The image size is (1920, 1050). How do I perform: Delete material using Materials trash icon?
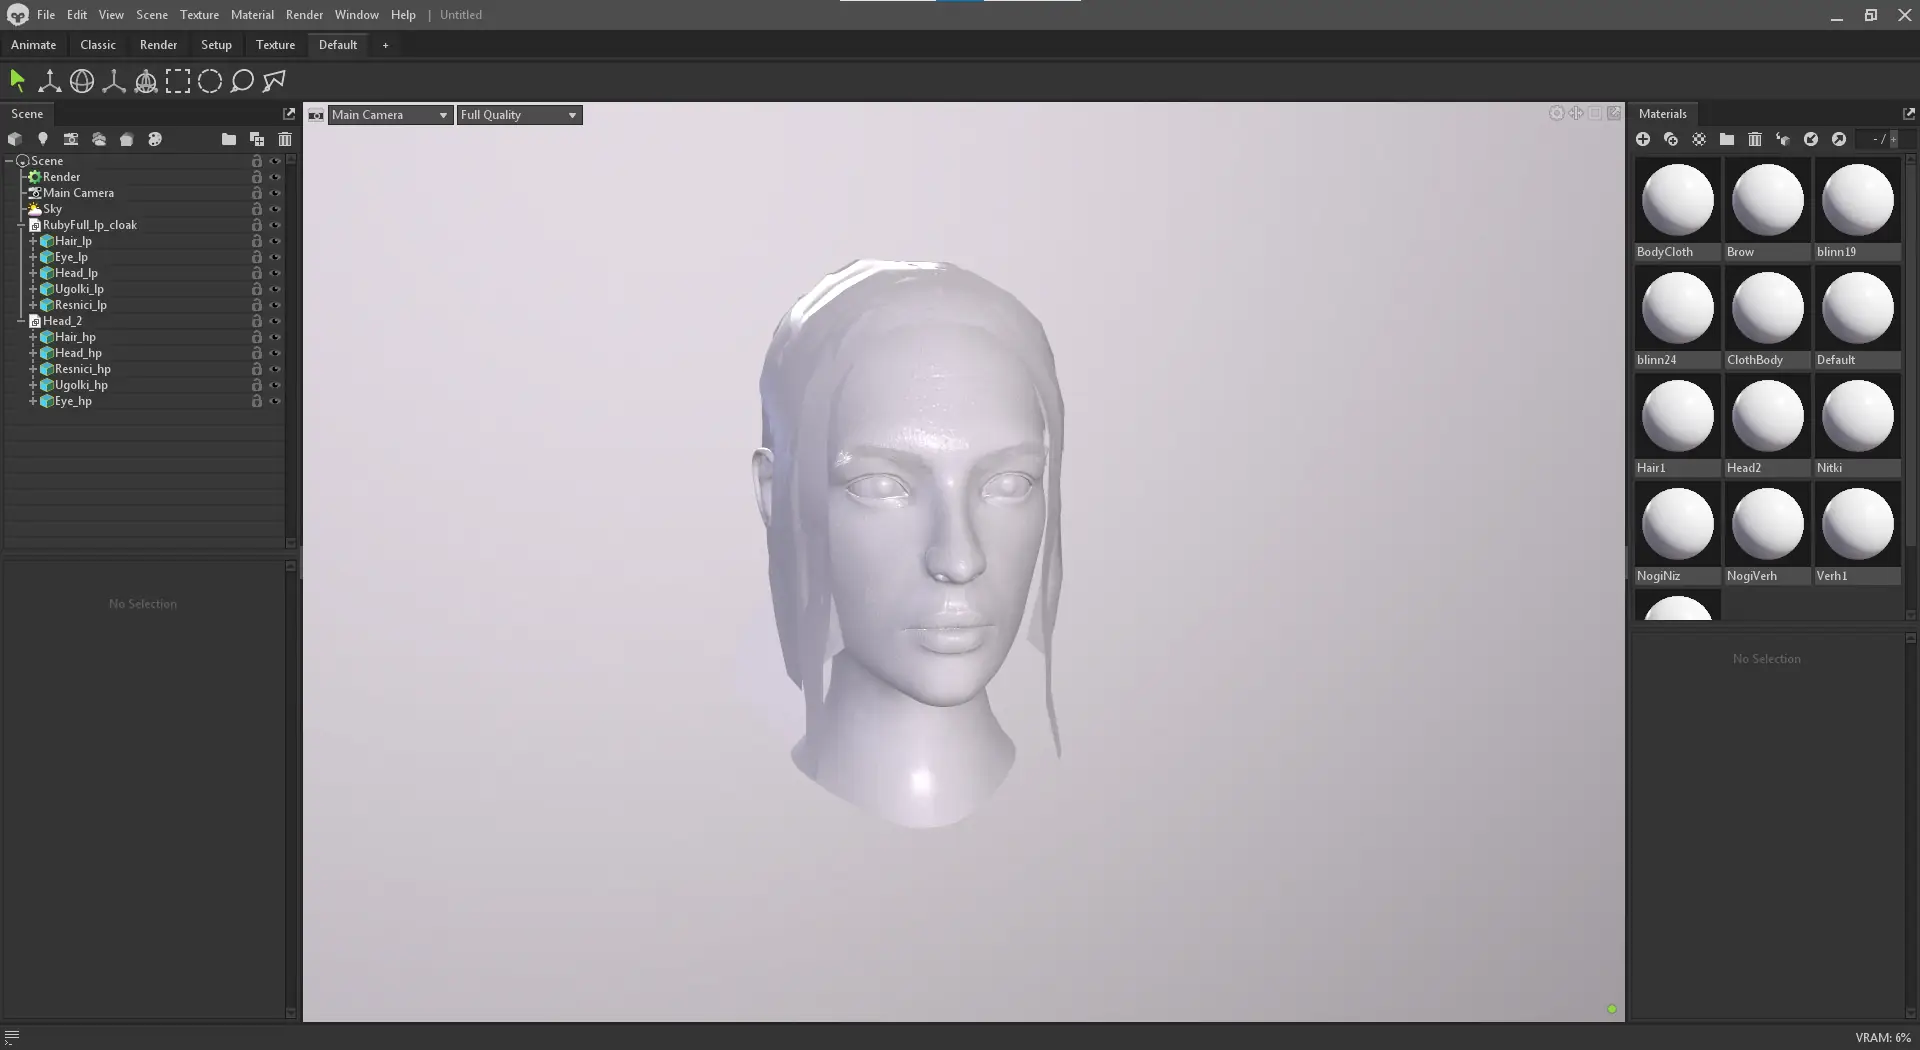pyautogui.click(x=1755, y=139)
